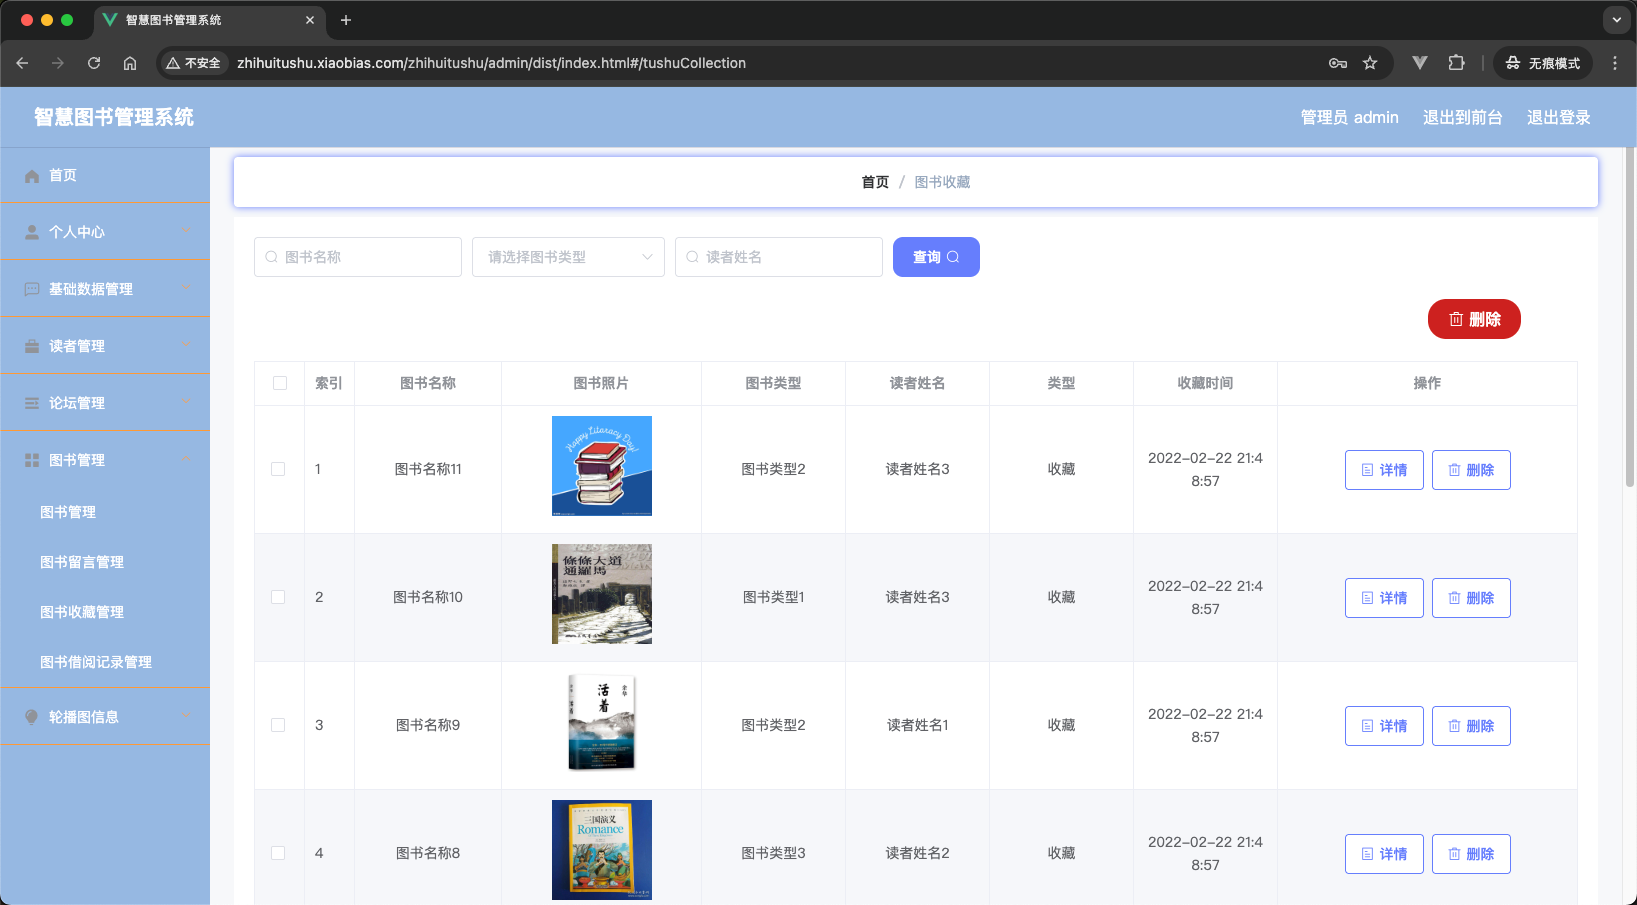The image size is (1637, 905).
Task: Select the 图书留言管理 submenu item
Action: [x=82, y=562]
